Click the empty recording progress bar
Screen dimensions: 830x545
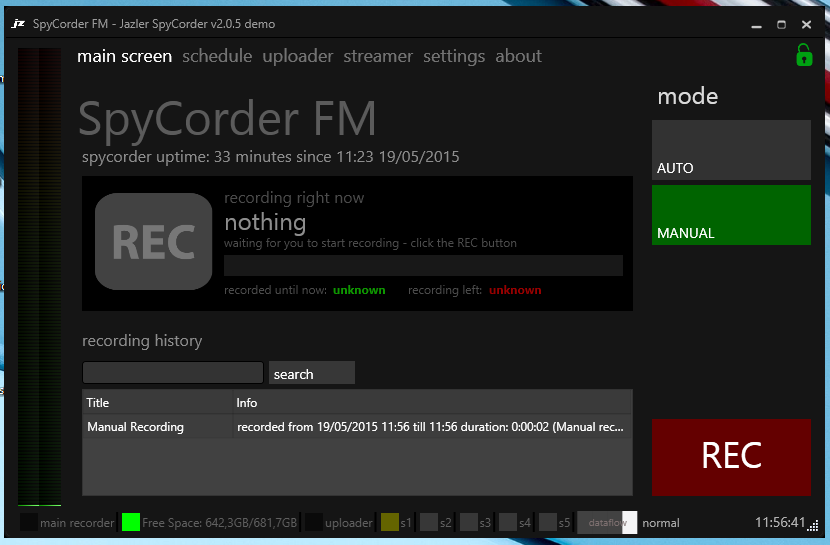click(423, 265)
